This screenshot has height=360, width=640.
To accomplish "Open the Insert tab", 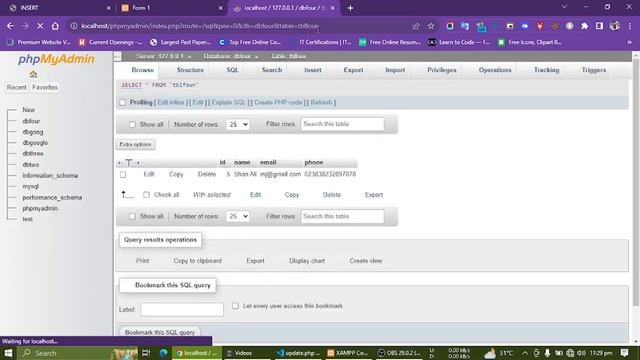I will pyautogui.click(x=313, y=70).
